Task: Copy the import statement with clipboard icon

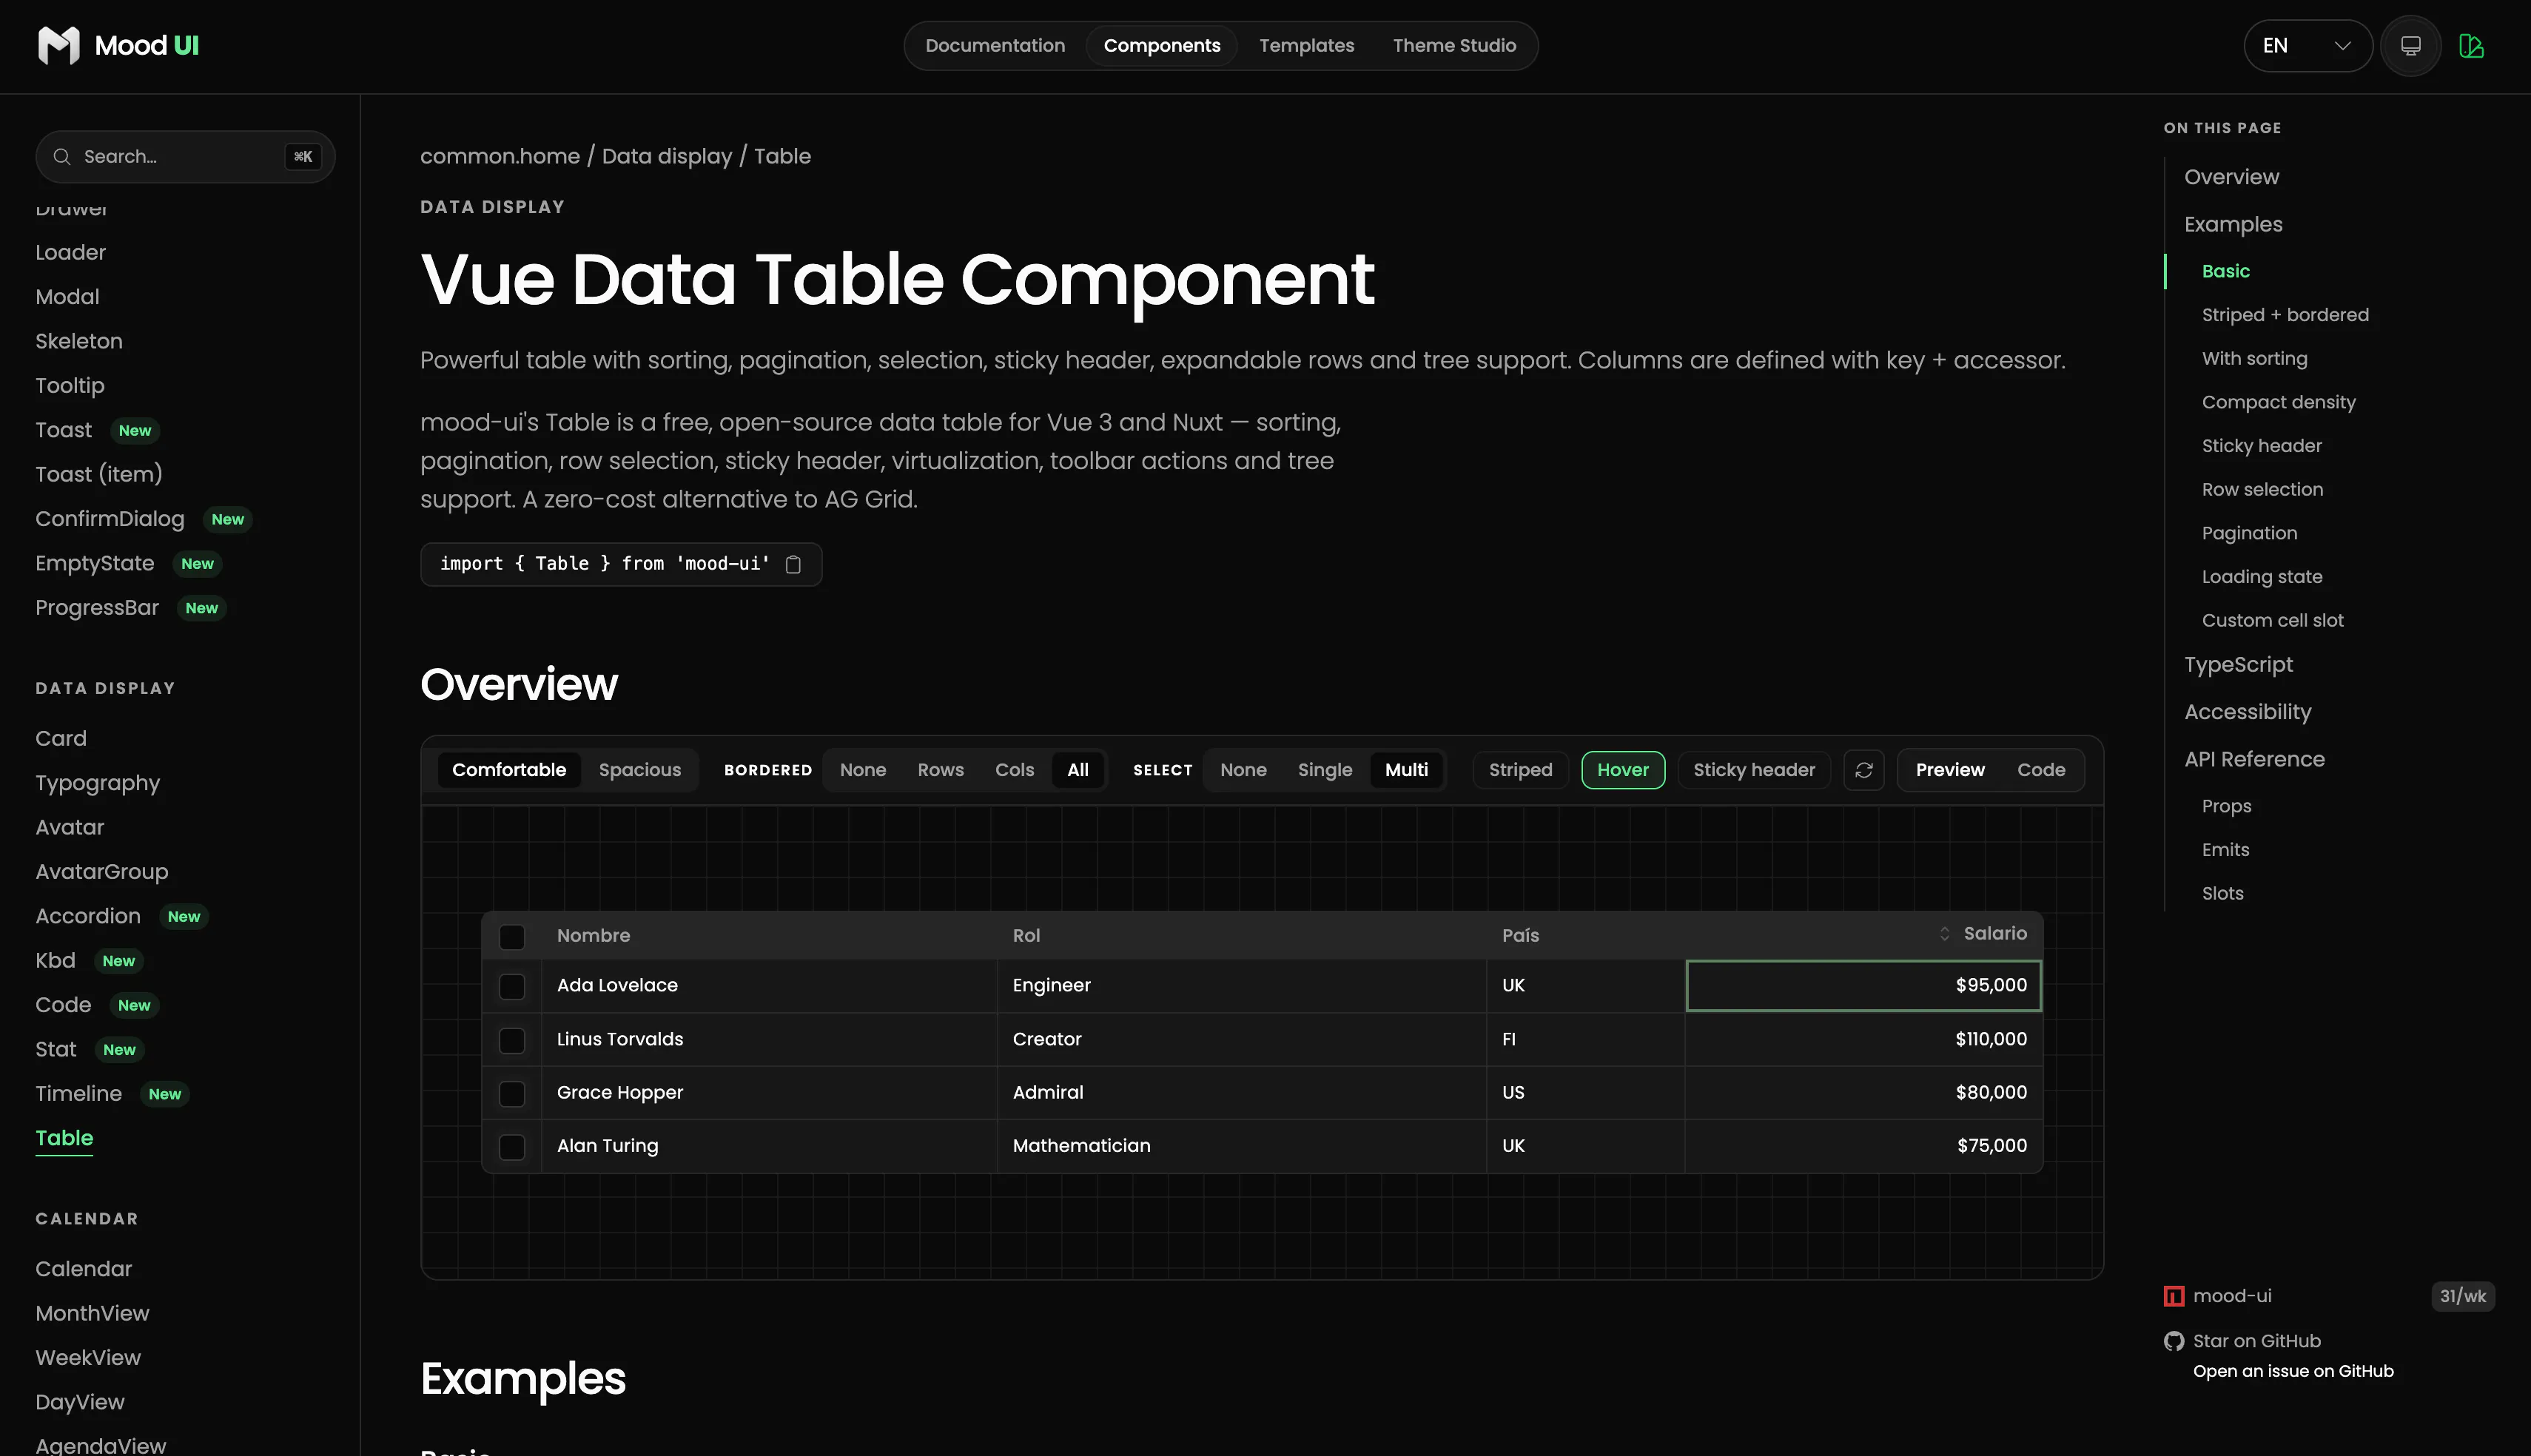Action: pyautogui.click(x=793, y=565)
